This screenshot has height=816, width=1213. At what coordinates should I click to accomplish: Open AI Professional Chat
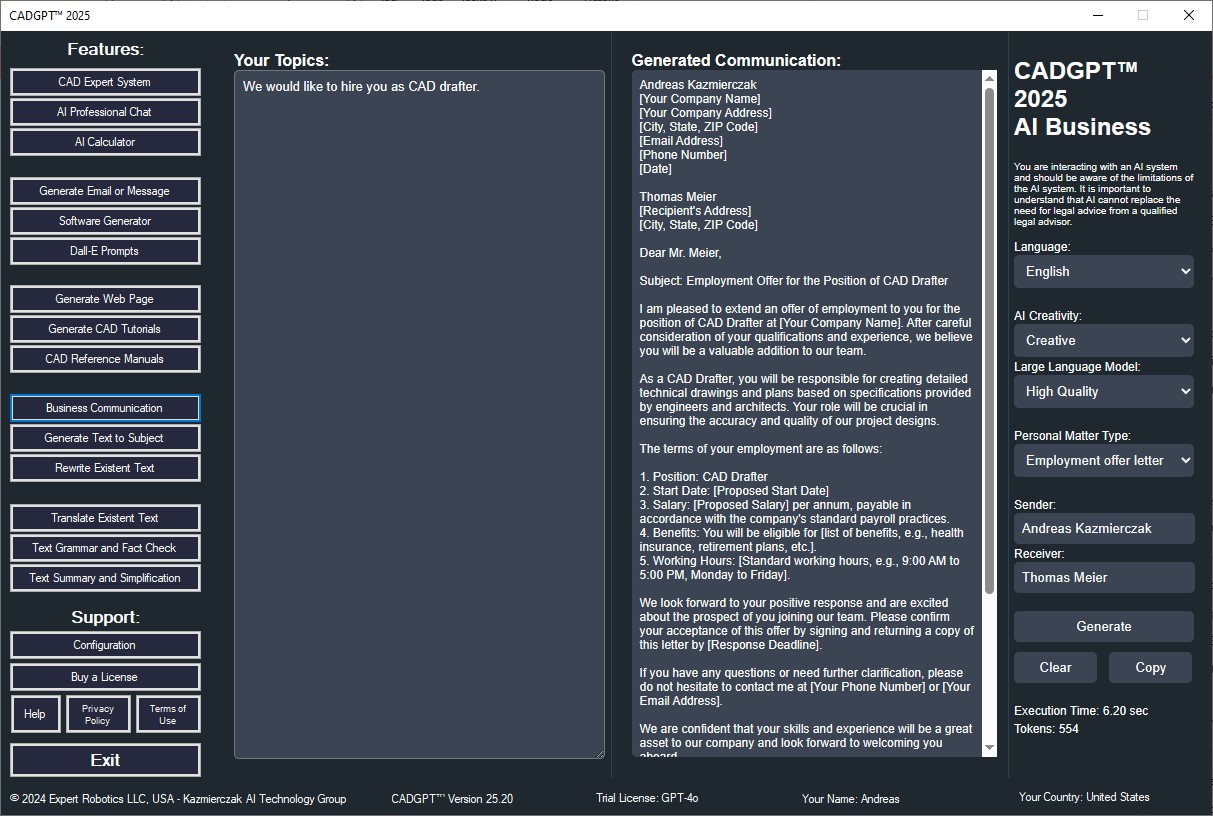click(x=105, y=112)
